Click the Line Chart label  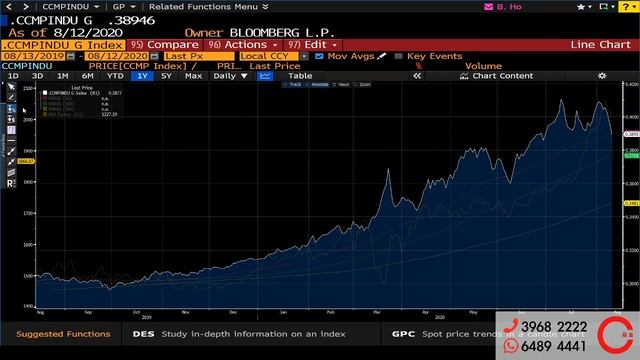tap(600, 45)
